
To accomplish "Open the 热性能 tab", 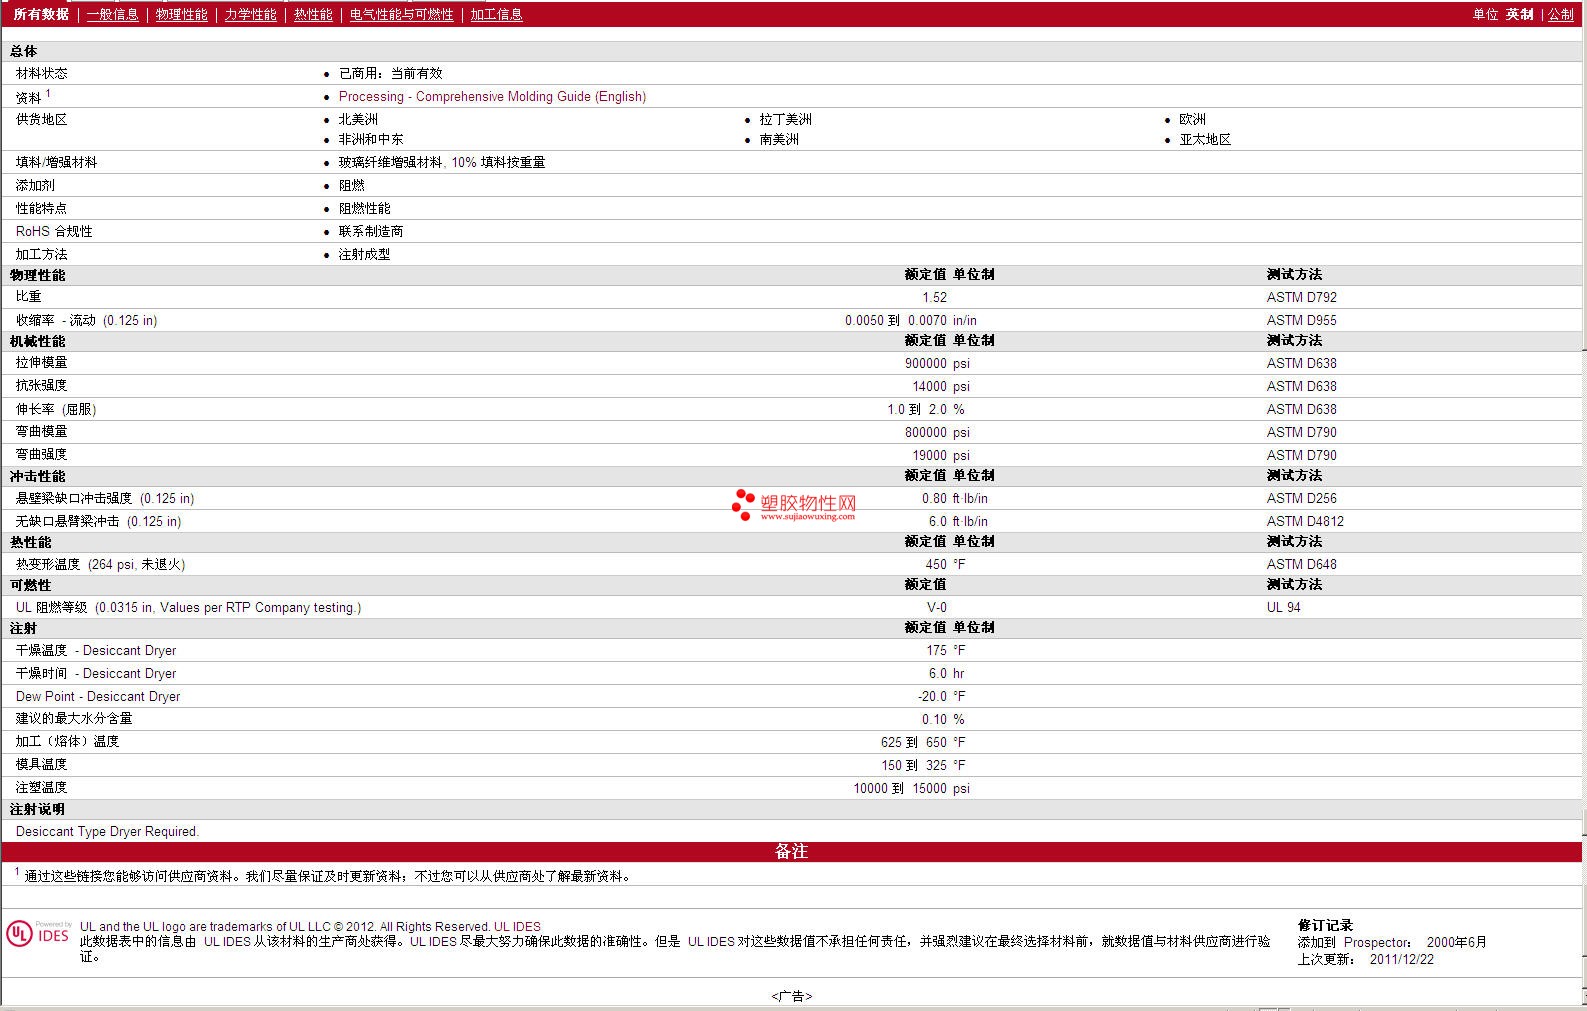I will pos(313,14).
